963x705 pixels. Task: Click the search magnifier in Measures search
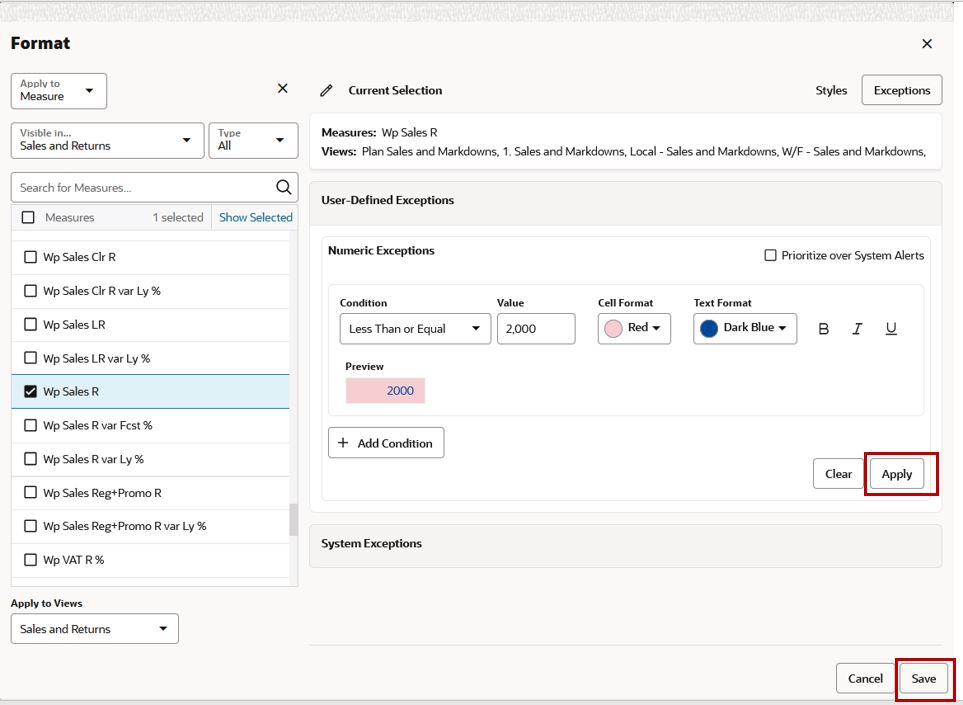[283, 187]
